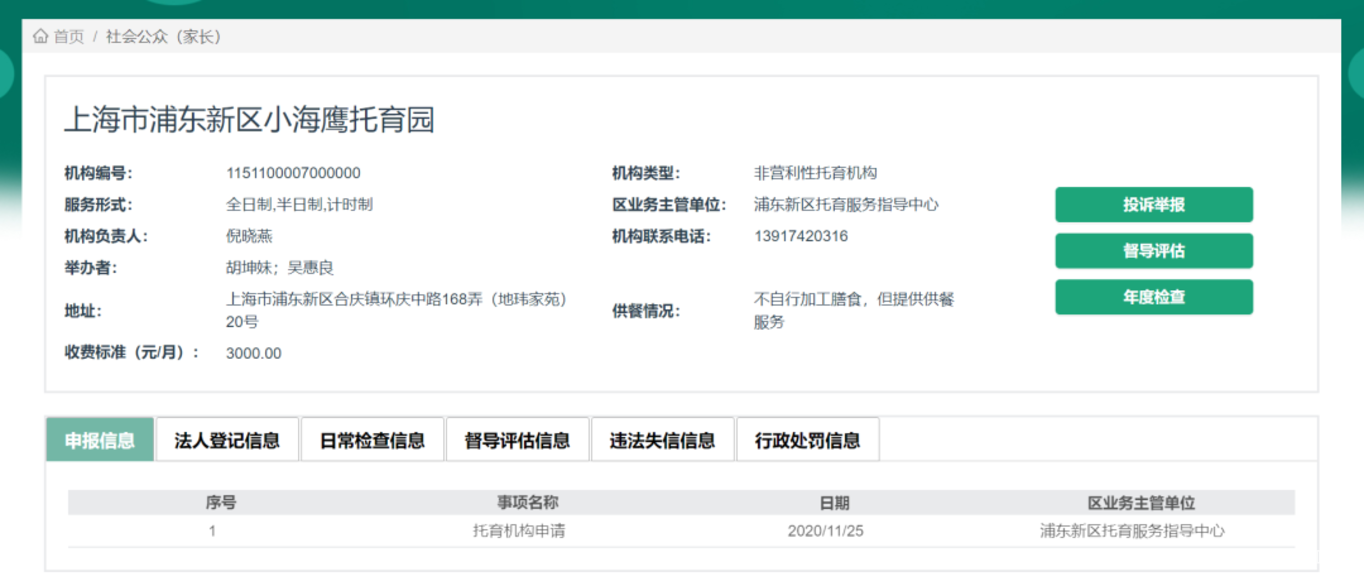Click the 投诉举报 button
This screenshot has width=1364, height=586.
(1154, 204)
